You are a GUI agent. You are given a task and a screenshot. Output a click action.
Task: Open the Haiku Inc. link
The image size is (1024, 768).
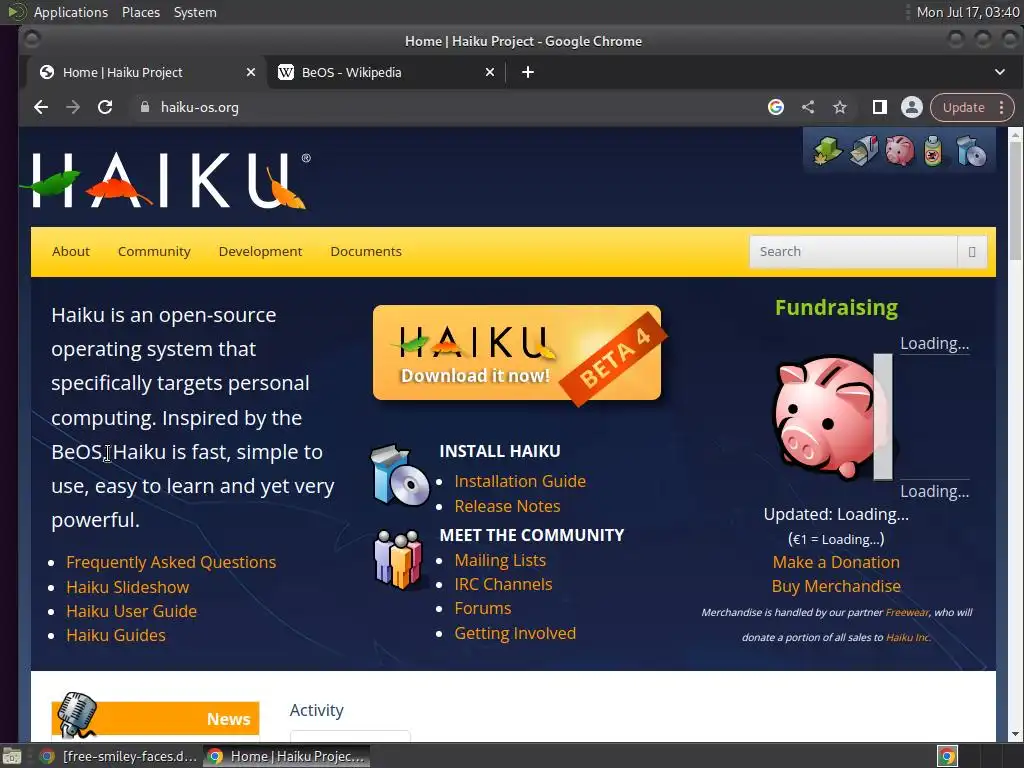tap(908, 637)
